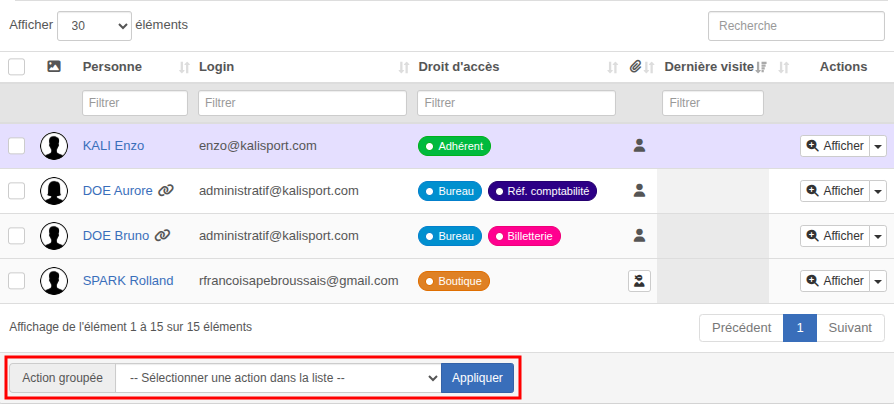Click the link icon beside DOE Bruno
This screenshot has height=404, width=894.
coord(162,236)
